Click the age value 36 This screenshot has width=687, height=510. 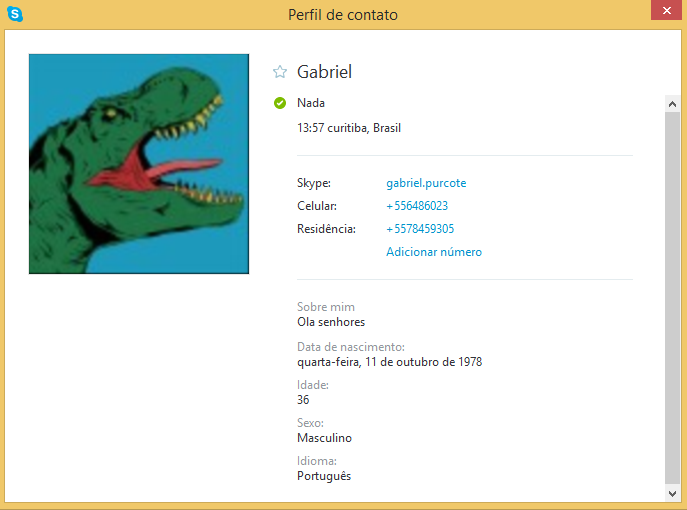pyautogui.click(x=303, y=400)
